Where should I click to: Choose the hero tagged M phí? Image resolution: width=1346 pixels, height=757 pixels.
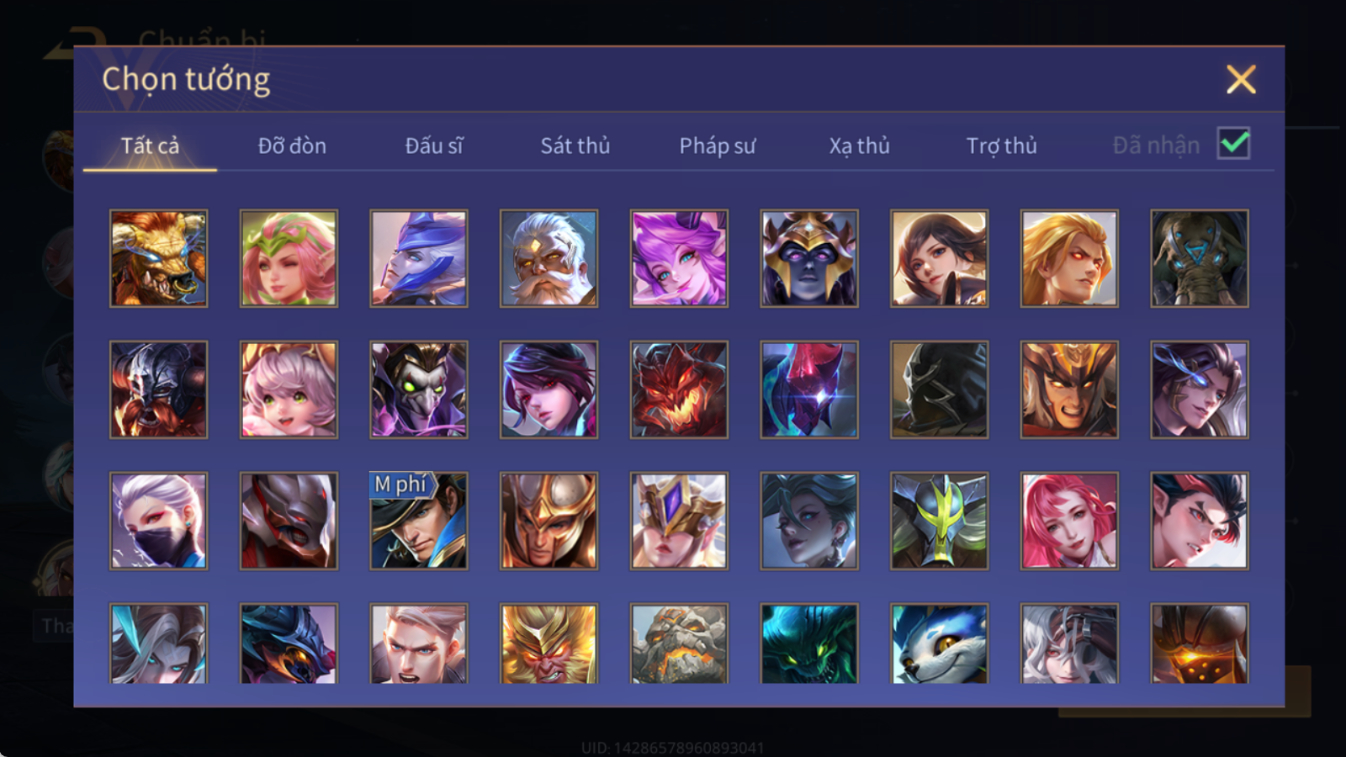pos(418,521)
